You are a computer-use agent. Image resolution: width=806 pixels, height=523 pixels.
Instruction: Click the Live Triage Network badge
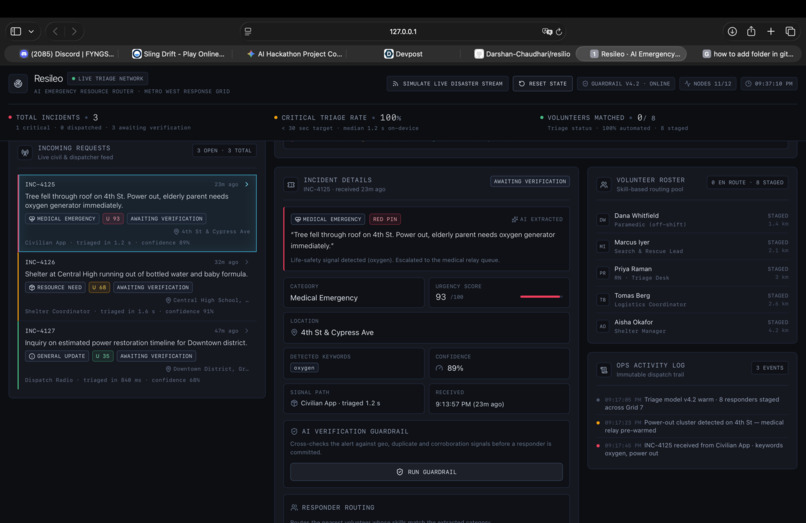[x=107, y=79]
